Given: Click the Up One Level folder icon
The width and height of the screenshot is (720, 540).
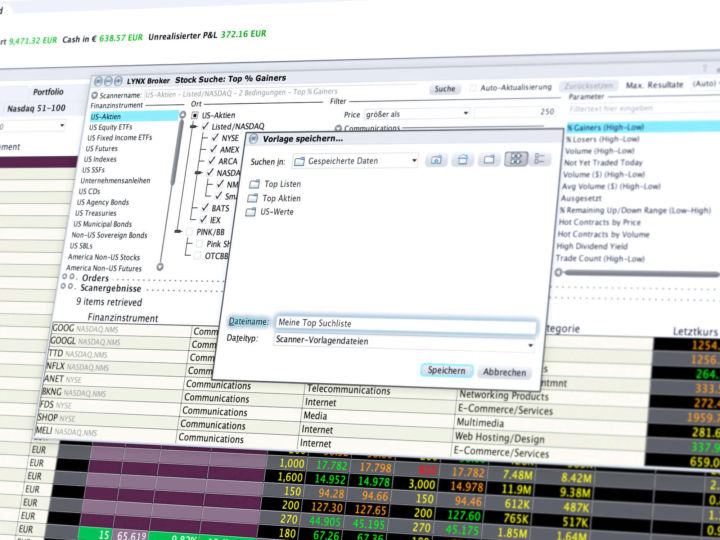Looking at the screenshot, I should tap(436, 160).
